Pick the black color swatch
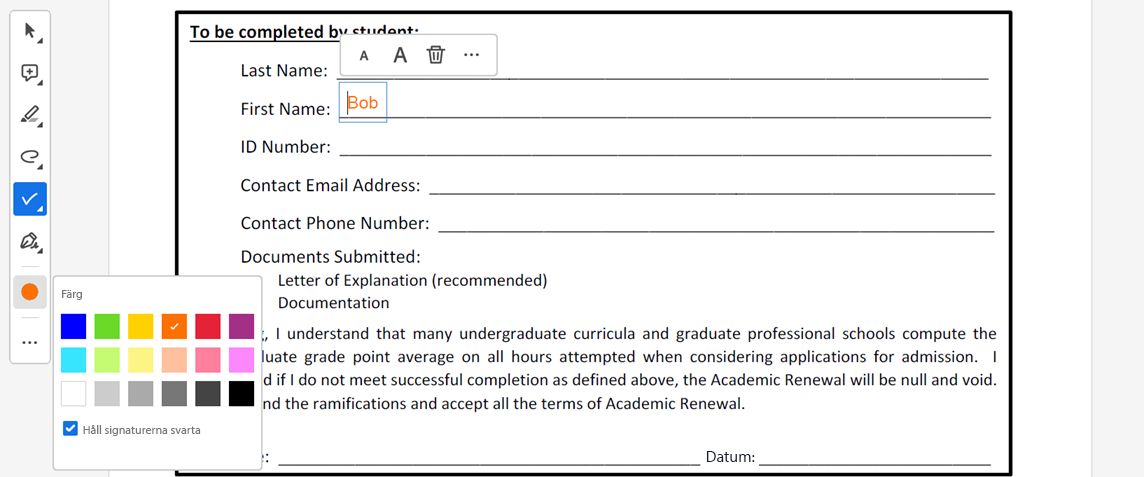 click(241, 393)
